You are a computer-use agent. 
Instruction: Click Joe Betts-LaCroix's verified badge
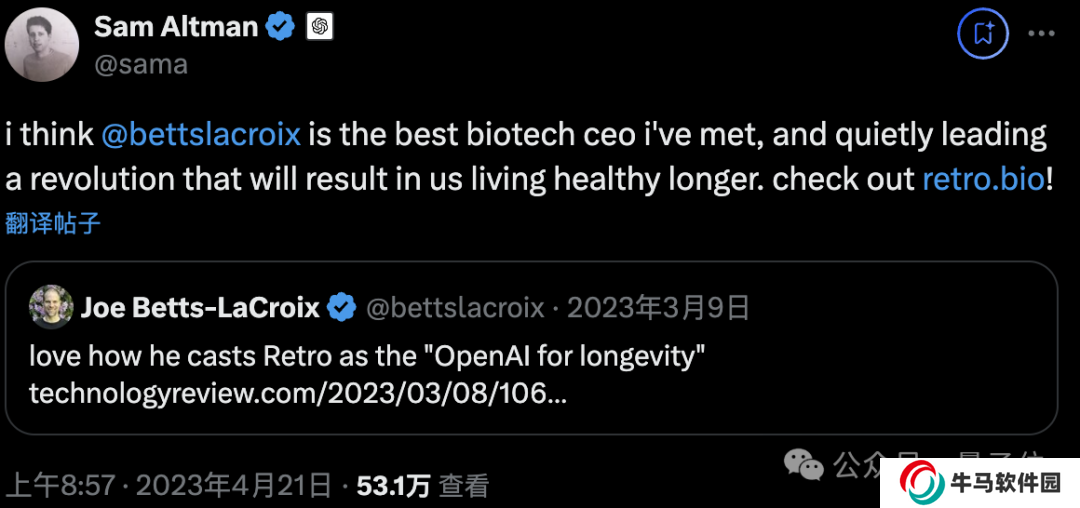(x=342, y=307)
